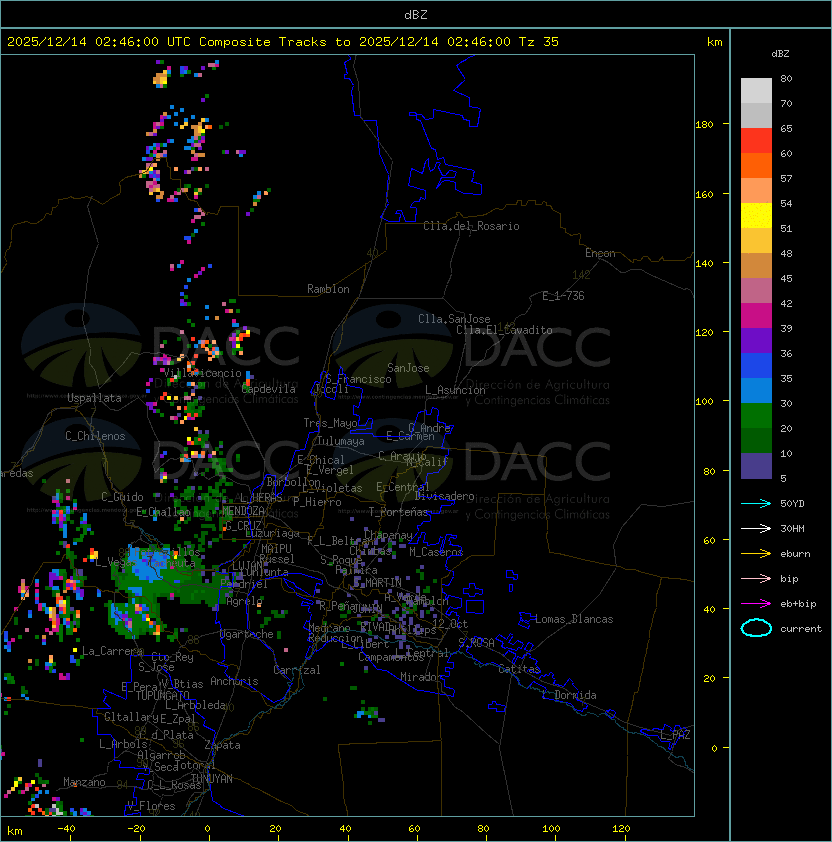The image size is (832, 842).
Task: Click the '100' tick on the right axis
Action: point(704,402)
